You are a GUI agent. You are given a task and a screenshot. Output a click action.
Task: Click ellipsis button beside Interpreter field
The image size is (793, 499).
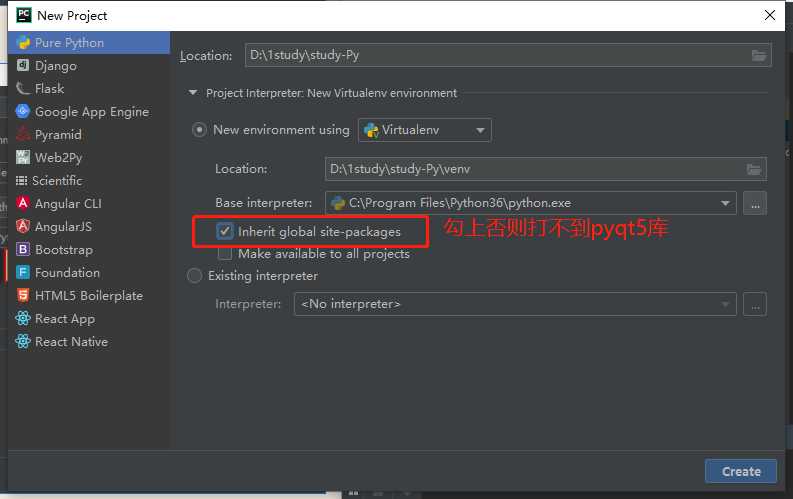[755, 304]
